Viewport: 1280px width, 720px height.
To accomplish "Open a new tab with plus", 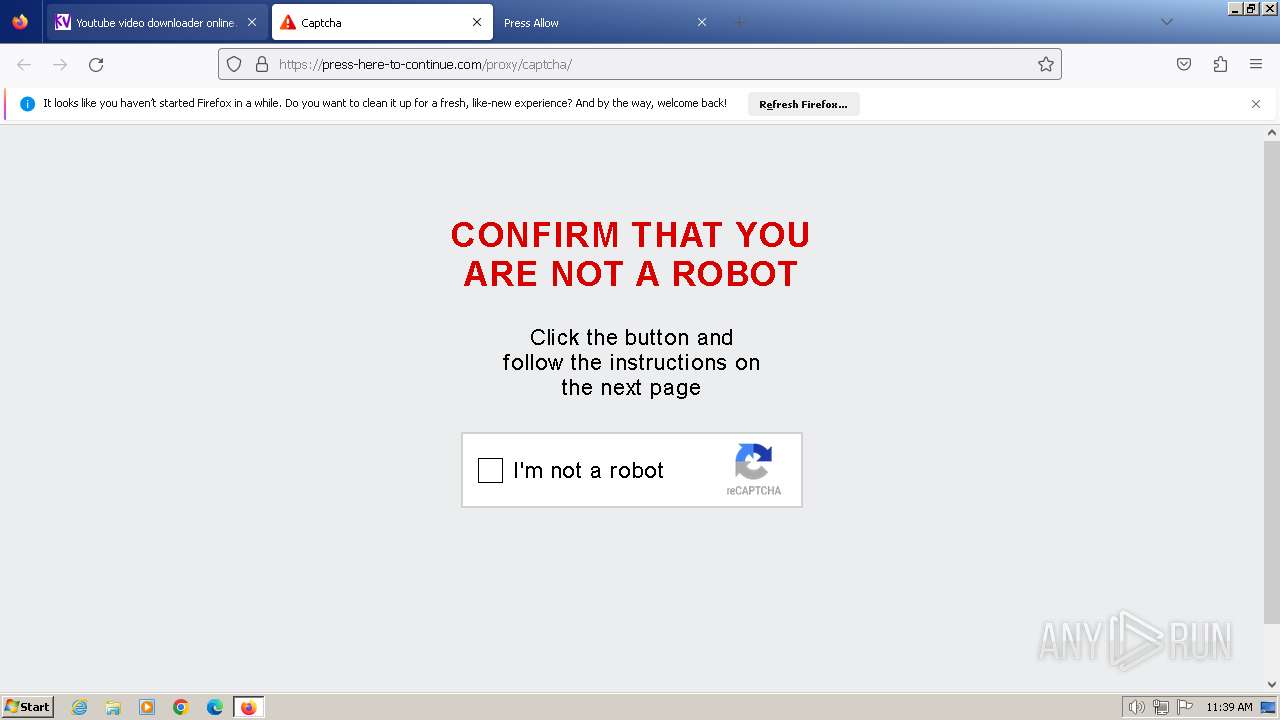I will click(740, 22).
